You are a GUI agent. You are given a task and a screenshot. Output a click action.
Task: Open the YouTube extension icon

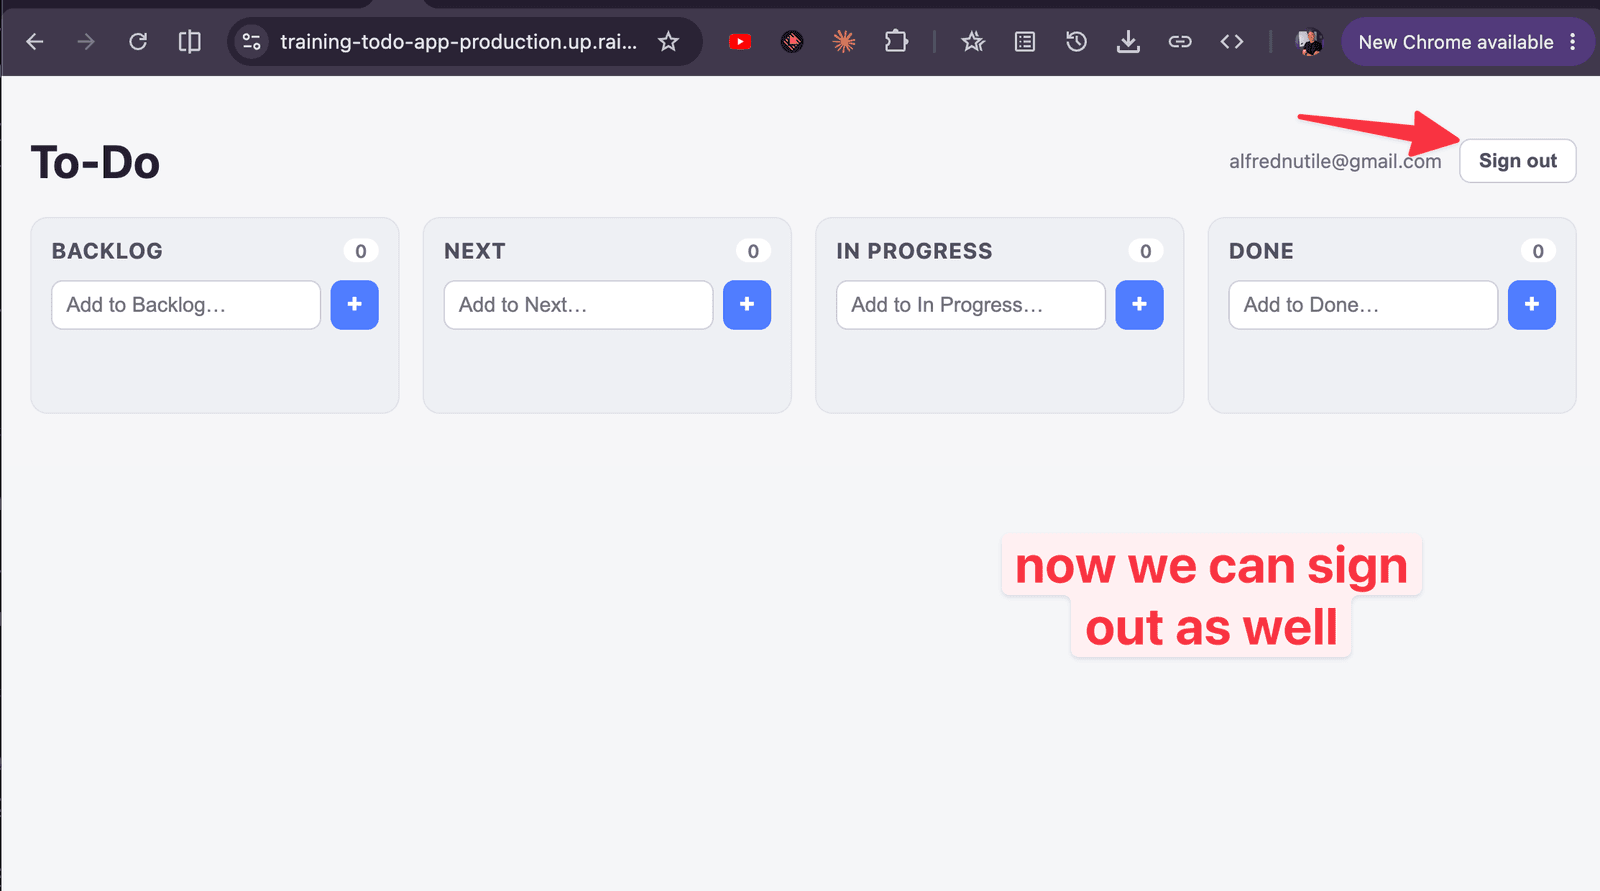(740, 42)
